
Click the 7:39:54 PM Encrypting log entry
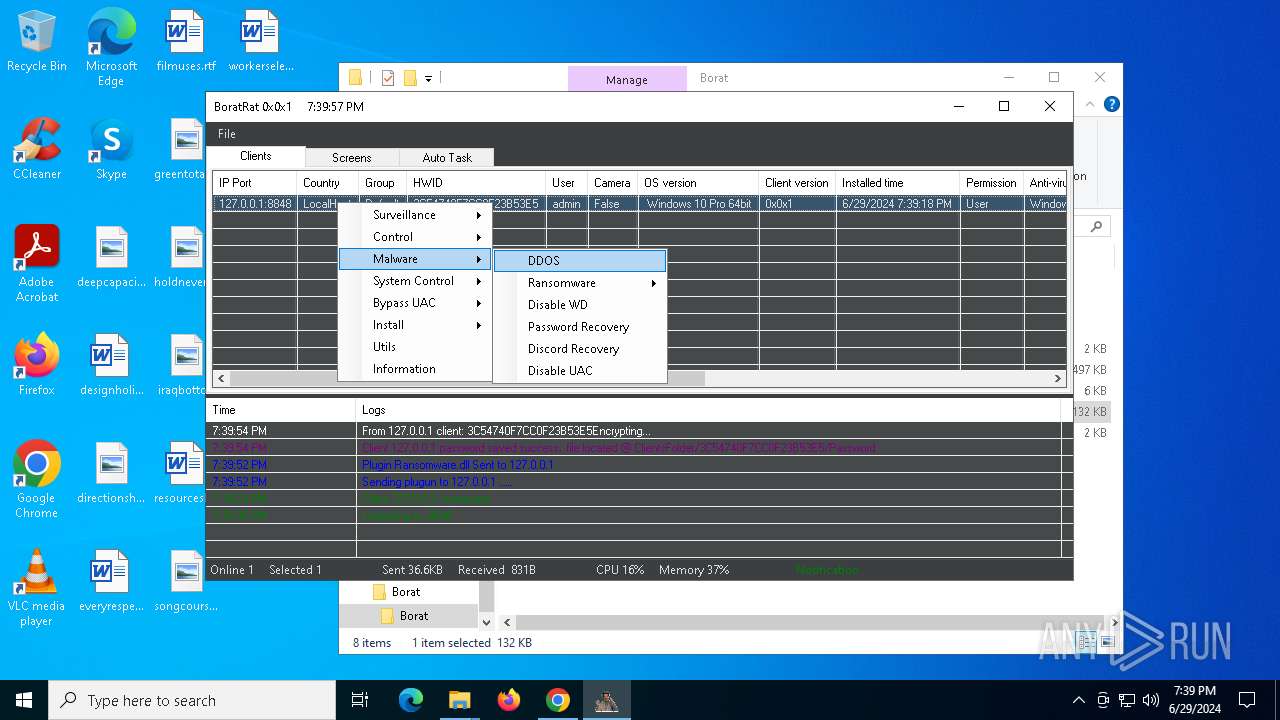(x=634, y=431)
